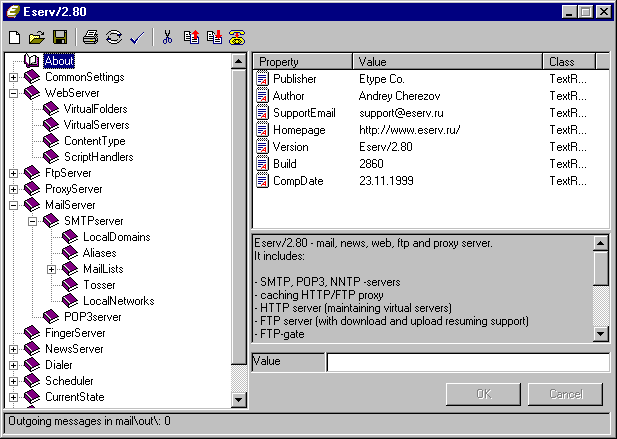Click the Outgoing messages status bar text
This screenshot has width=617, height=439.
click(89, 421)
